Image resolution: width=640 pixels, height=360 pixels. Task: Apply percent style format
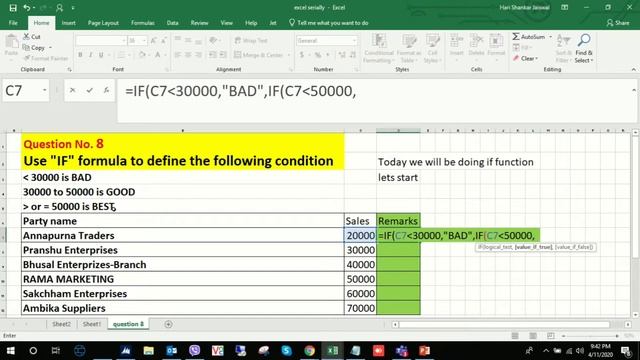[318, 55]
